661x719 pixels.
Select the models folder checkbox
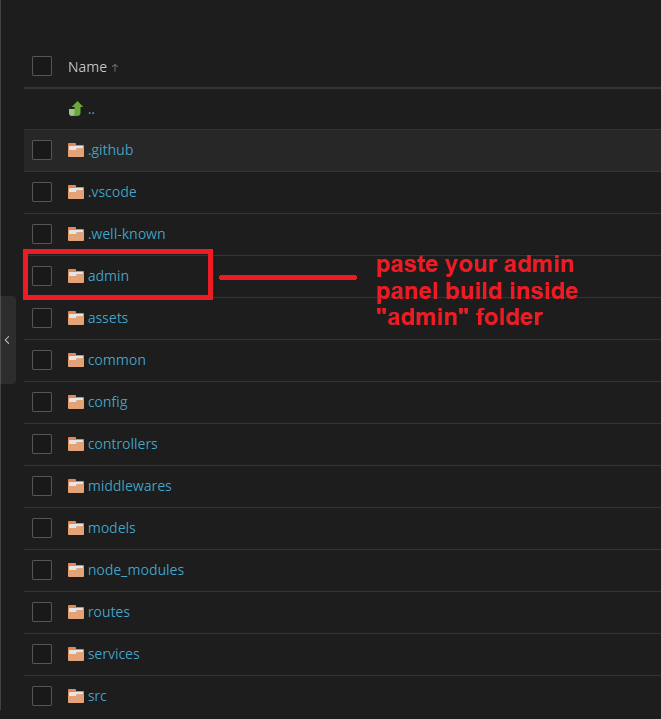pos(42,528)
